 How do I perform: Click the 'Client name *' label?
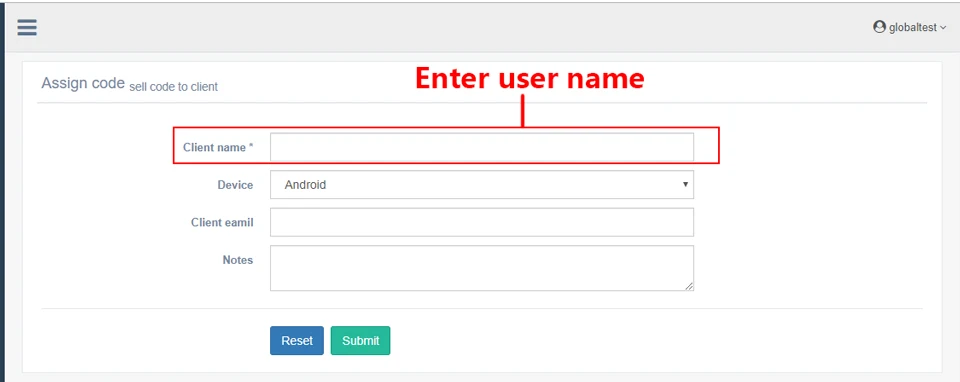[x=218, y=148]
